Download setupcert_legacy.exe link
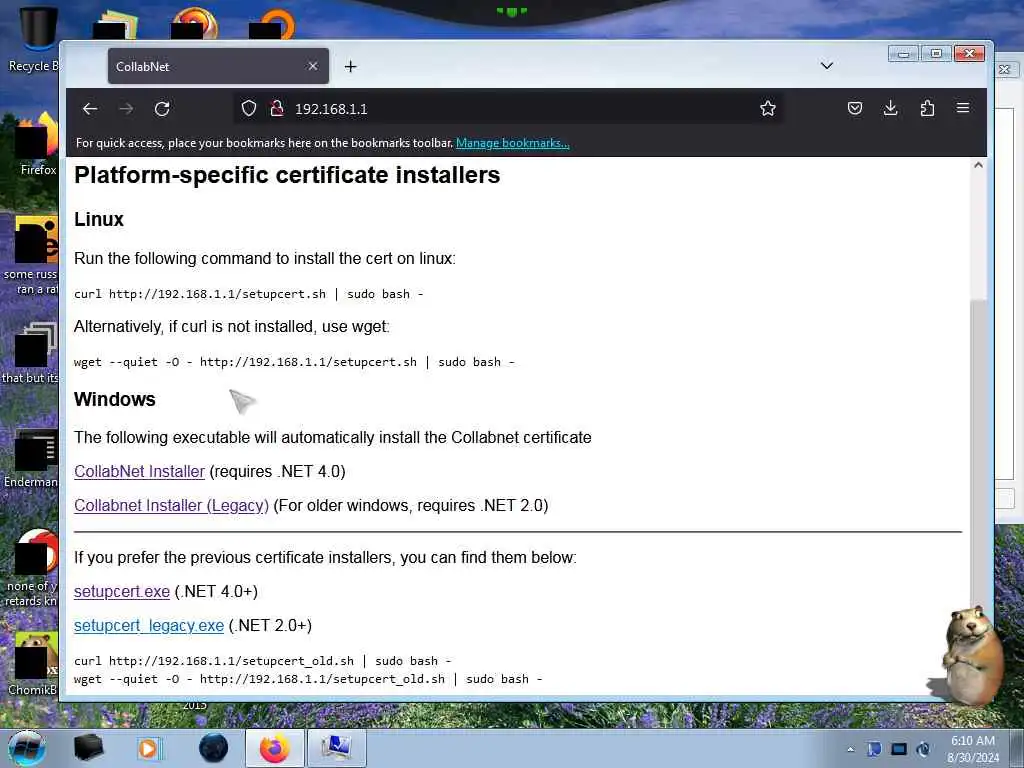 (149, 626)
